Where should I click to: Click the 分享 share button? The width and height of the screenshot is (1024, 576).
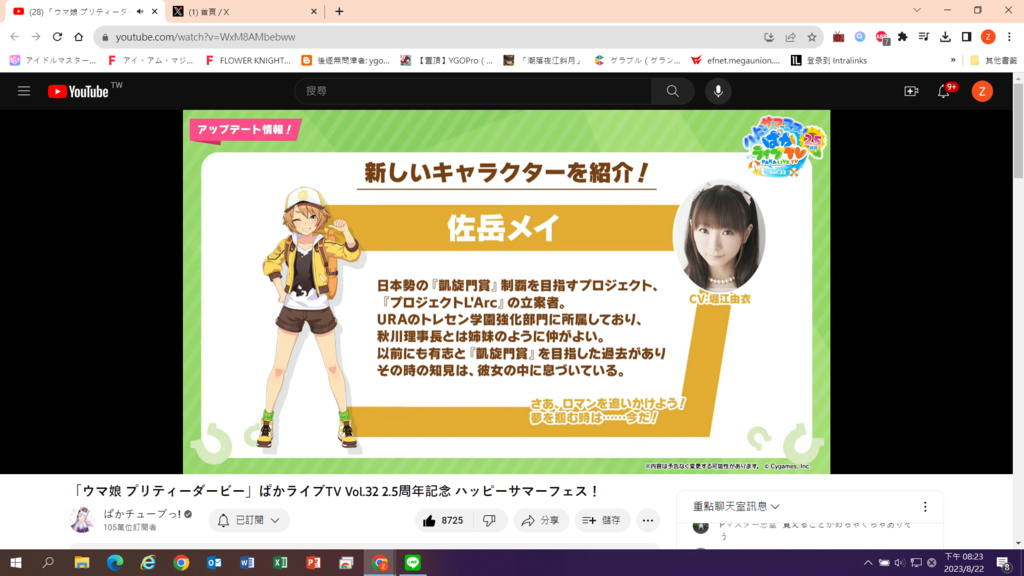[x=540, y=520]
